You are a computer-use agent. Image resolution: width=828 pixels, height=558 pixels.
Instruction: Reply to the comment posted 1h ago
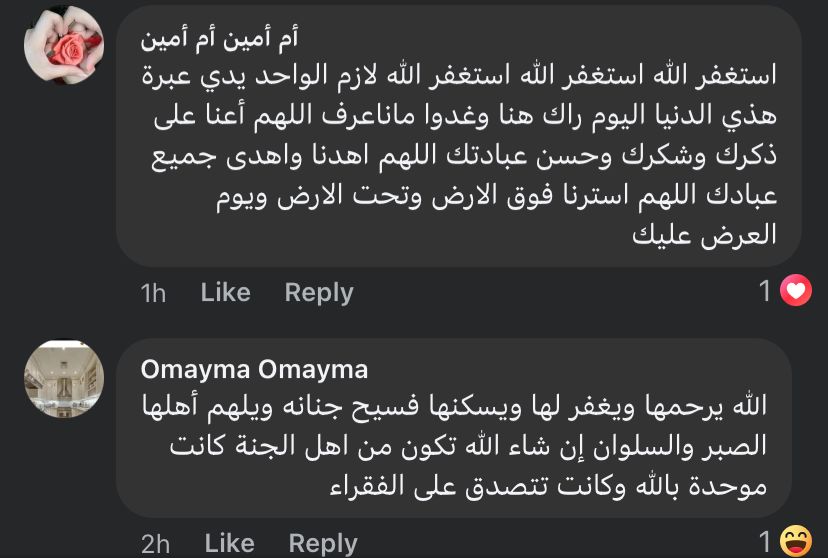pos(319,292)
